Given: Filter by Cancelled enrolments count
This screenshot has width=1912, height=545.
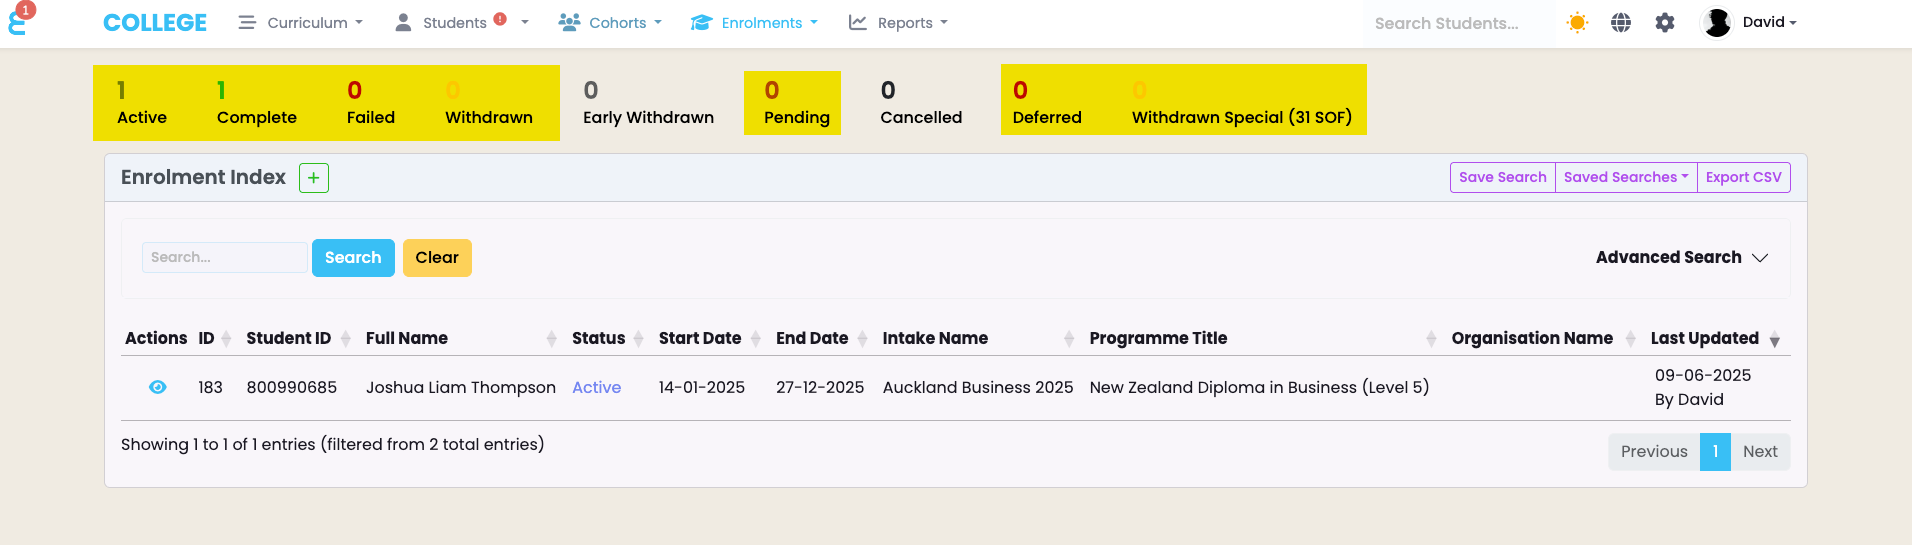Looking at the screenshot, I should [921, 103].
